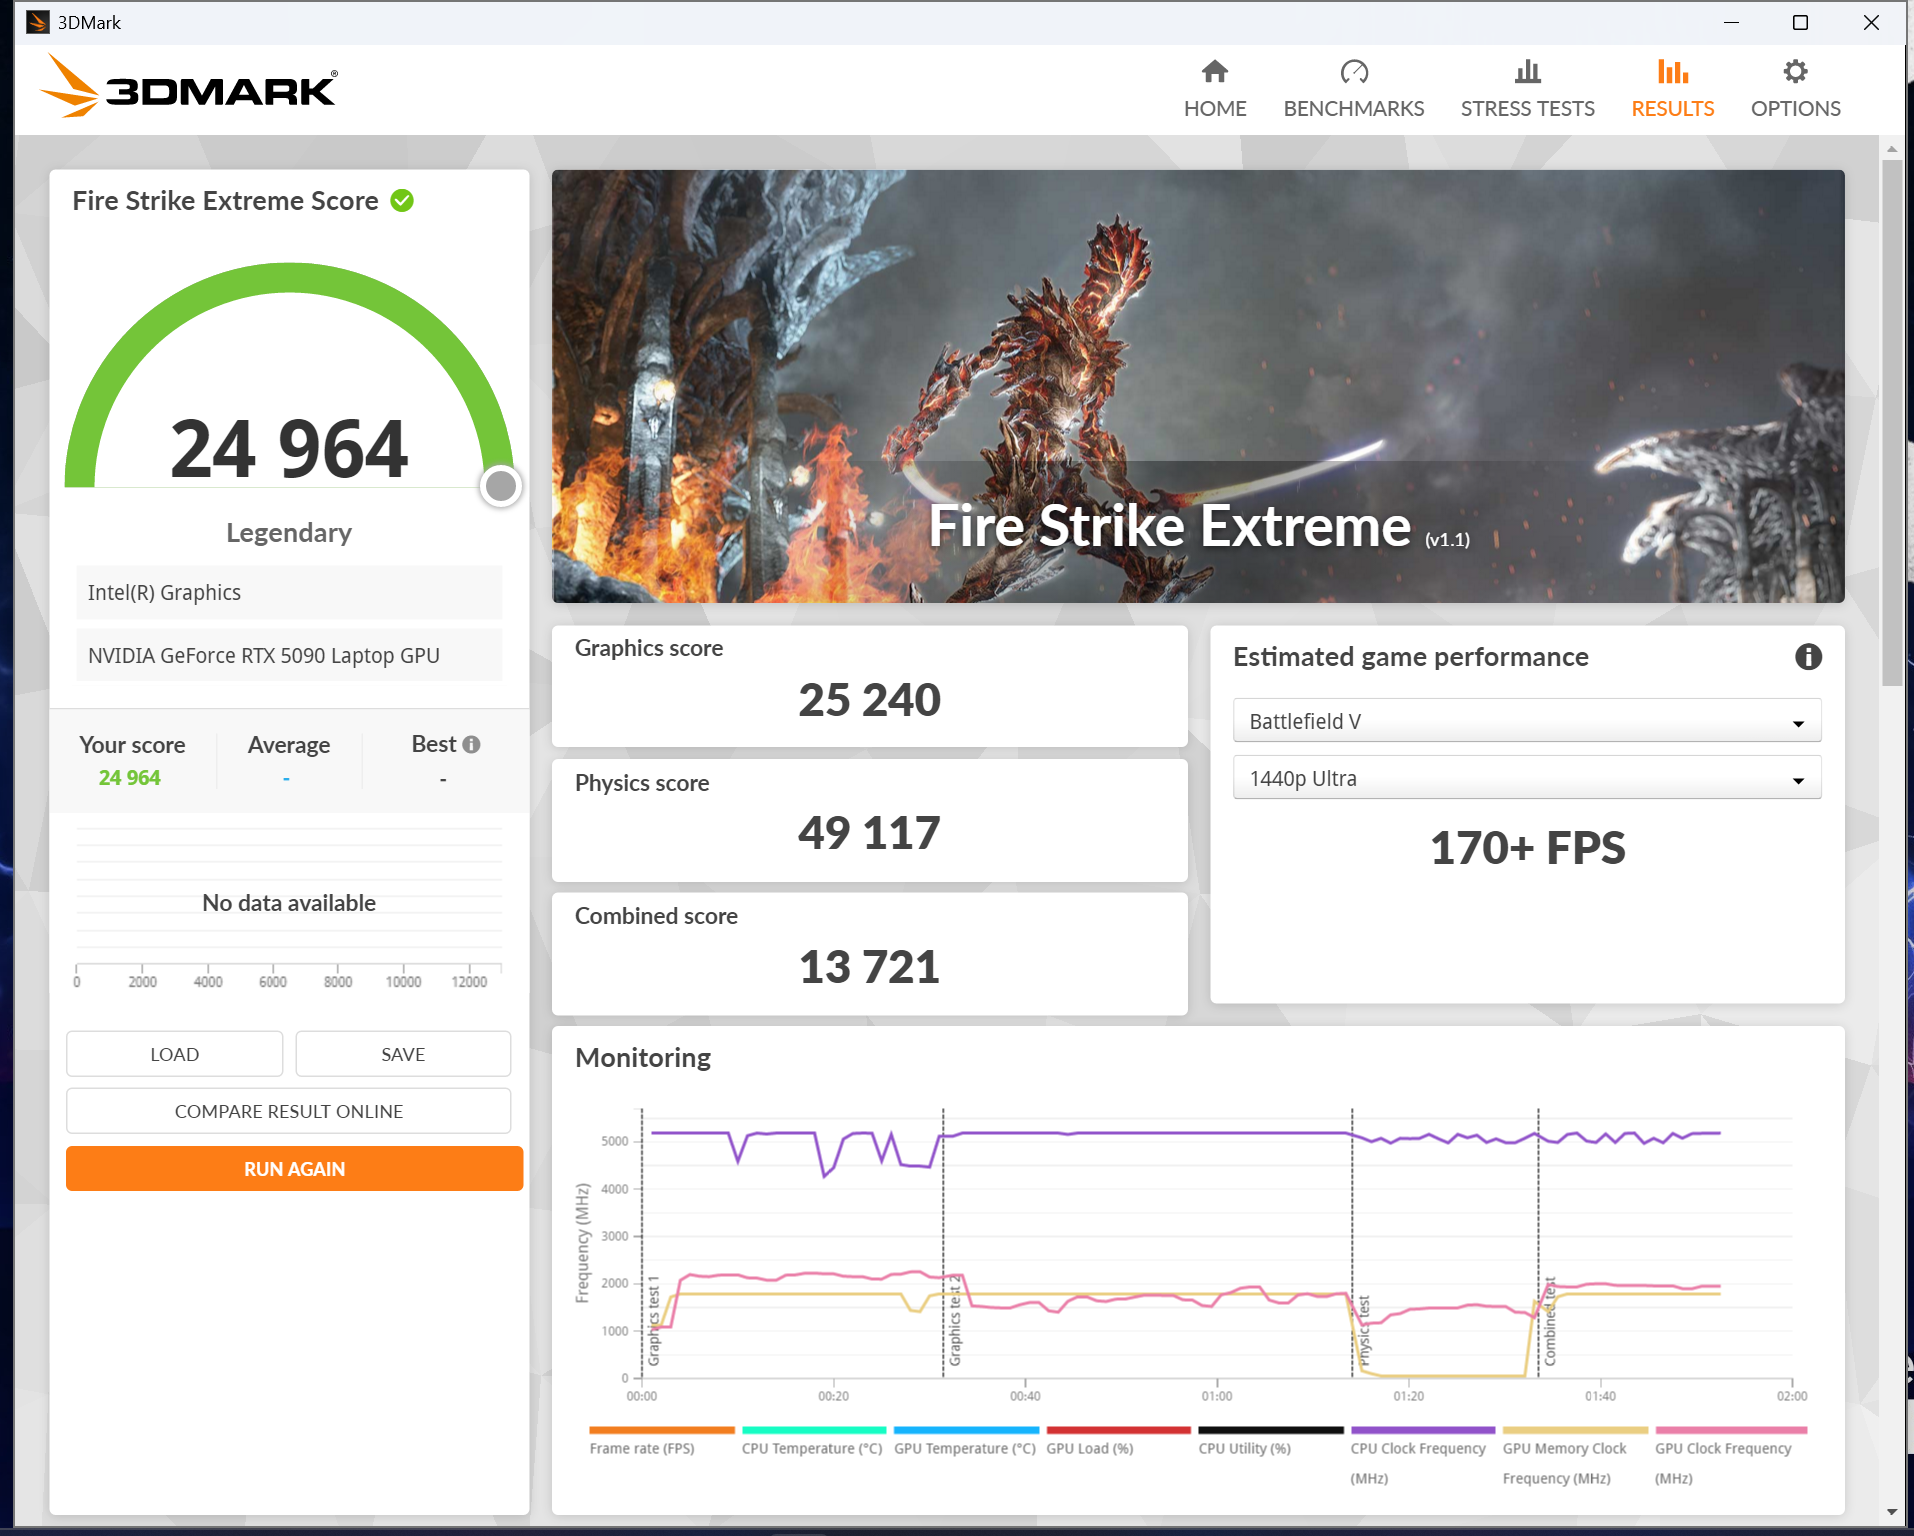
Task: Click the 3DMark logo in header
Action: pos(189,86)
